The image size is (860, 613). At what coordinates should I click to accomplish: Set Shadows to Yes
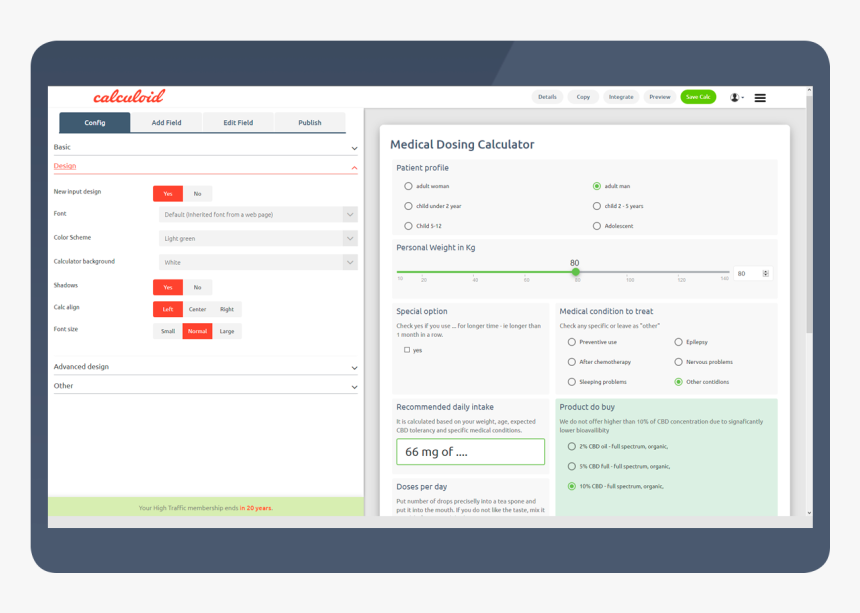[x=168, y=287]
